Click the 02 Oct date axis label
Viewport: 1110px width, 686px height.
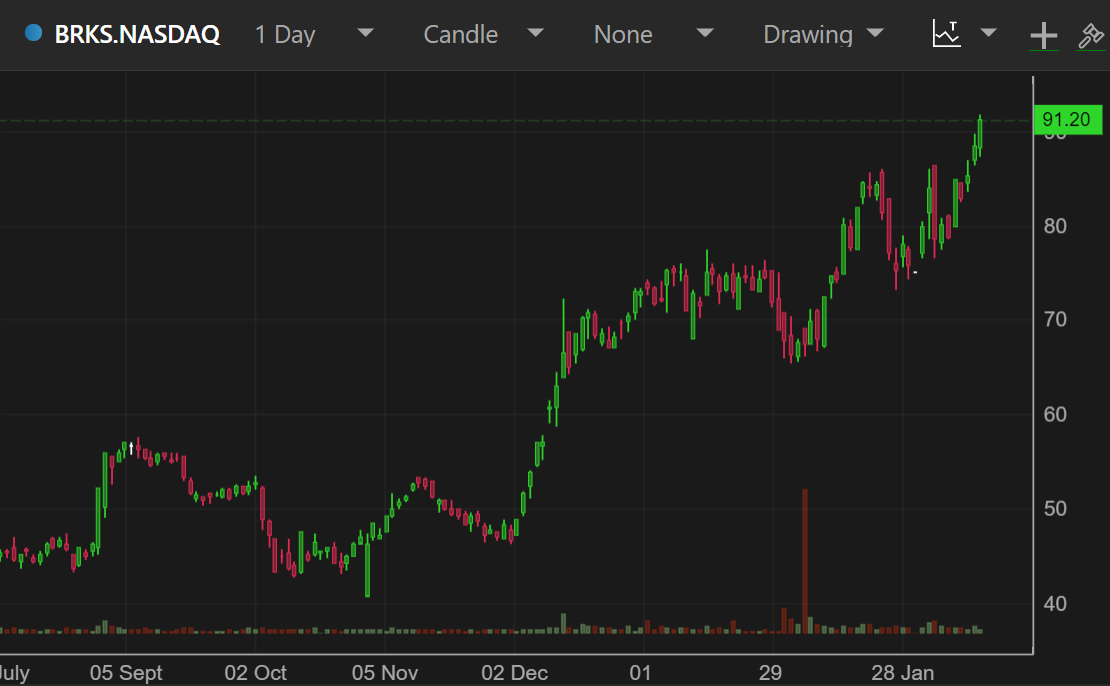255,672
